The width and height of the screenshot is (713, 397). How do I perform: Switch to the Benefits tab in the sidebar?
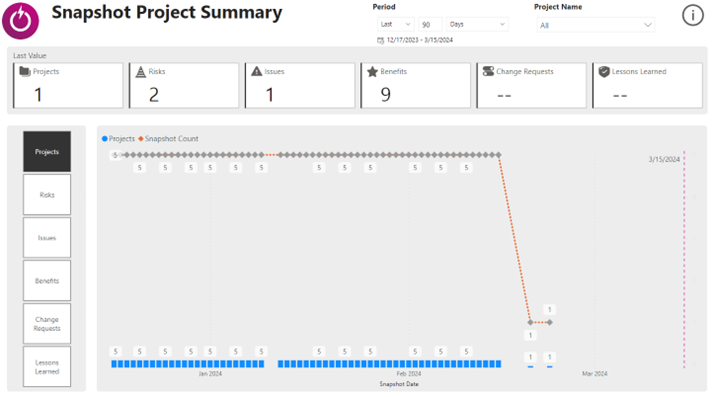[x=47, y=281]
